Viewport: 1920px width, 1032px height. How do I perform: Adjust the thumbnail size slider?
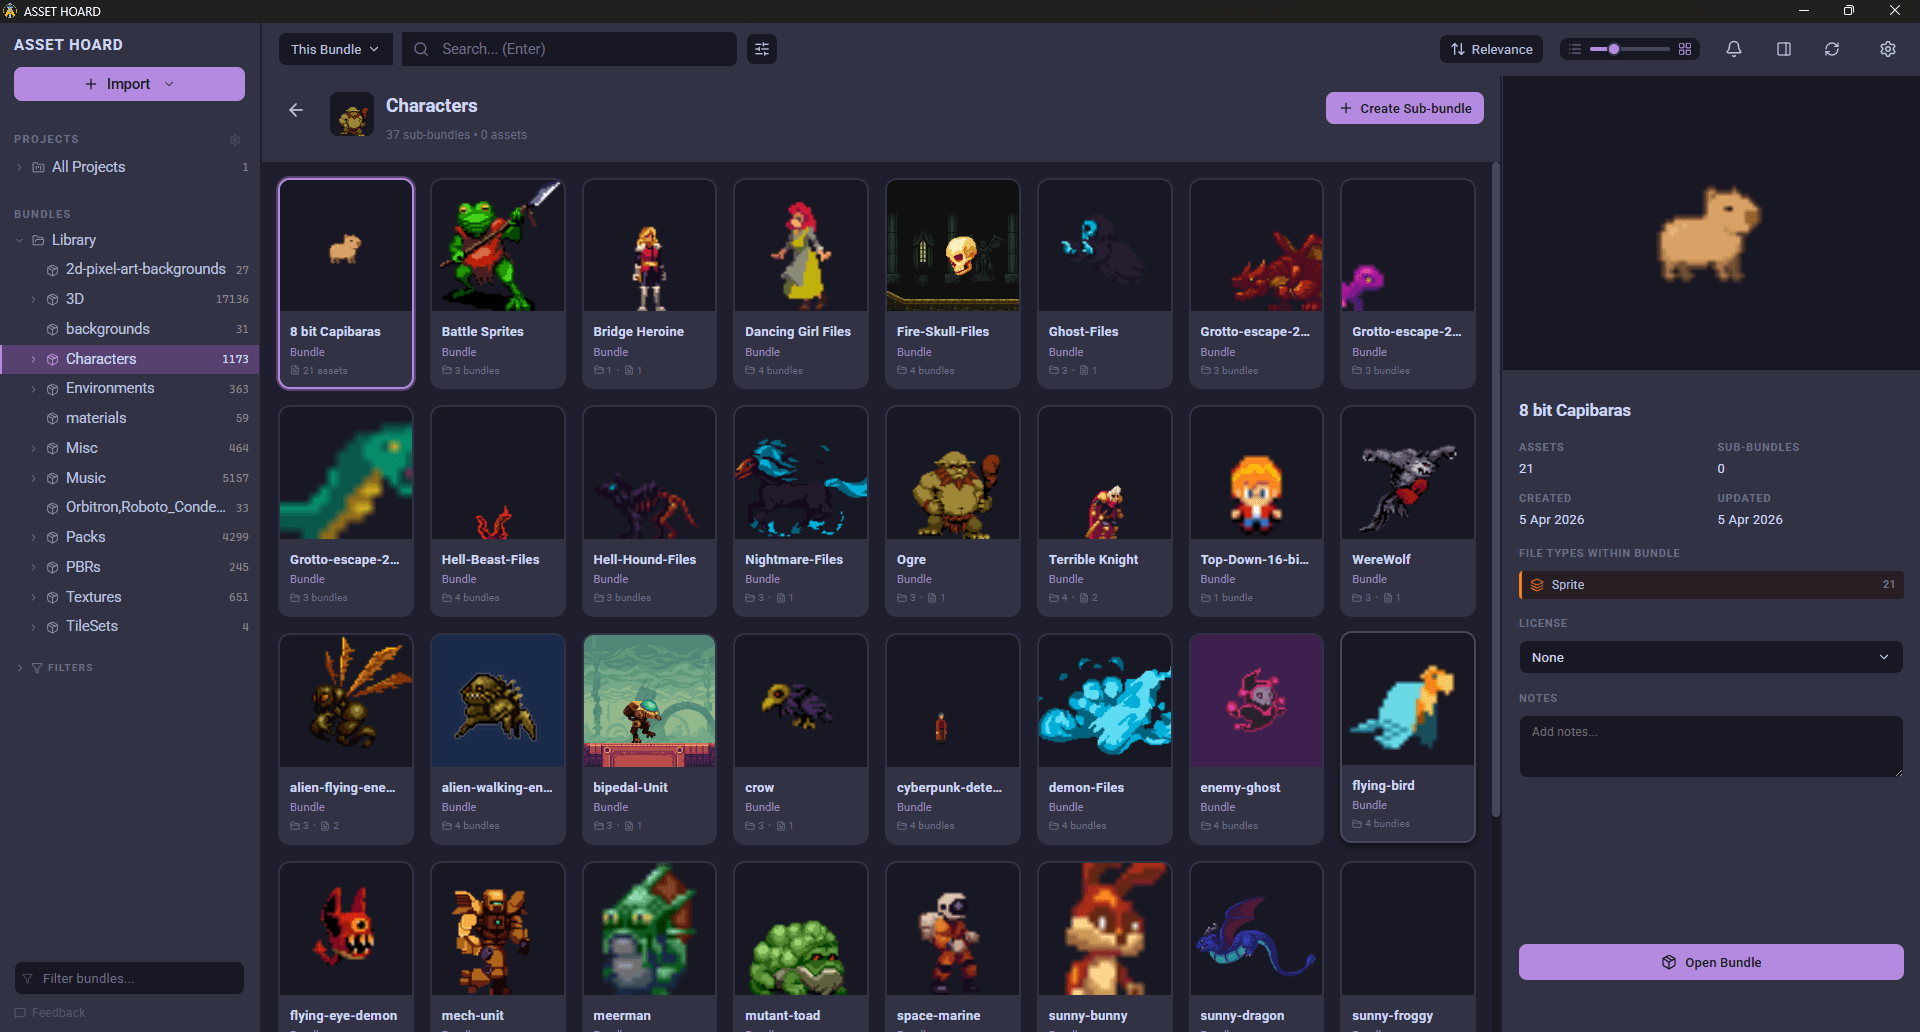tap(1614, 48)
